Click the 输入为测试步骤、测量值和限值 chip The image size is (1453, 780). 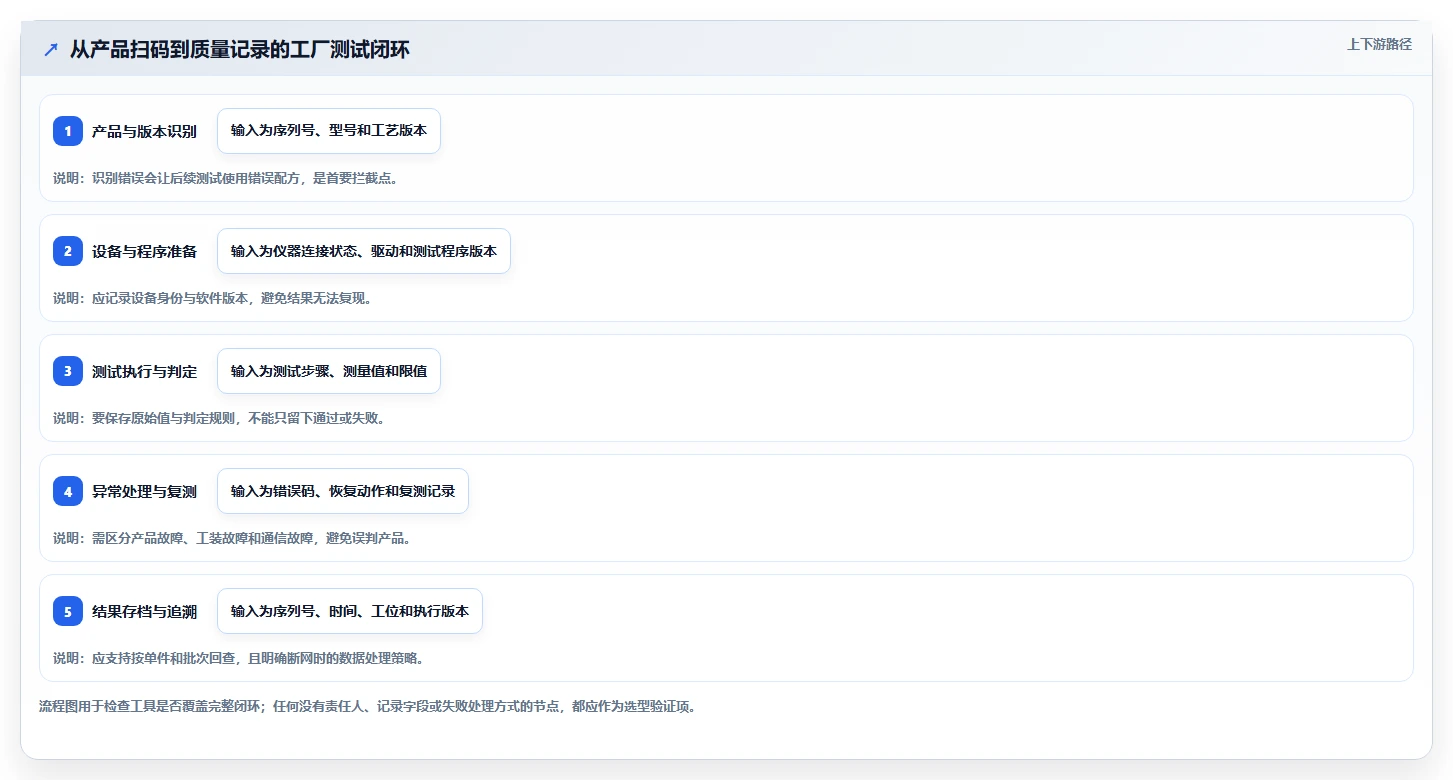point(329,371)
